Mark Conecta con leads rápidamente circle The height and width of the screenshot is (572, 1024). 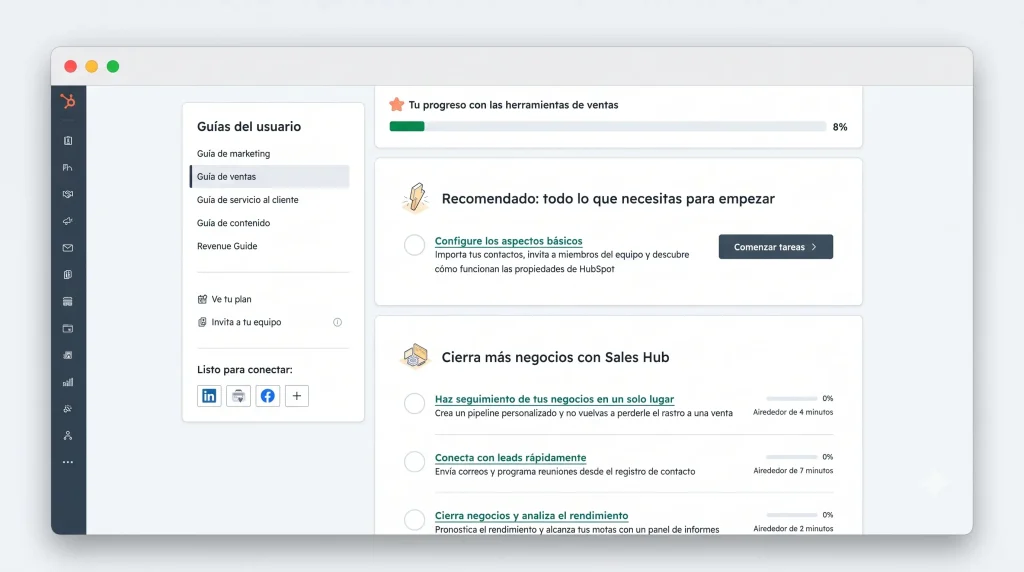tap(414, 462)
